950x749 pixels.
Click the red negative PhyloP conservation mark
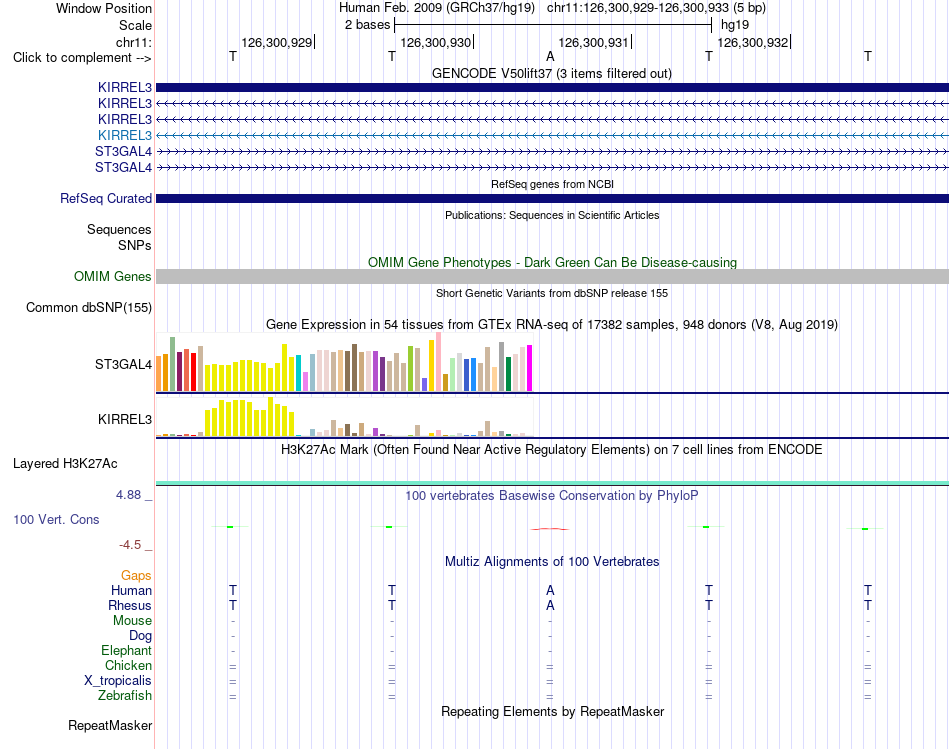pos(550,529)
